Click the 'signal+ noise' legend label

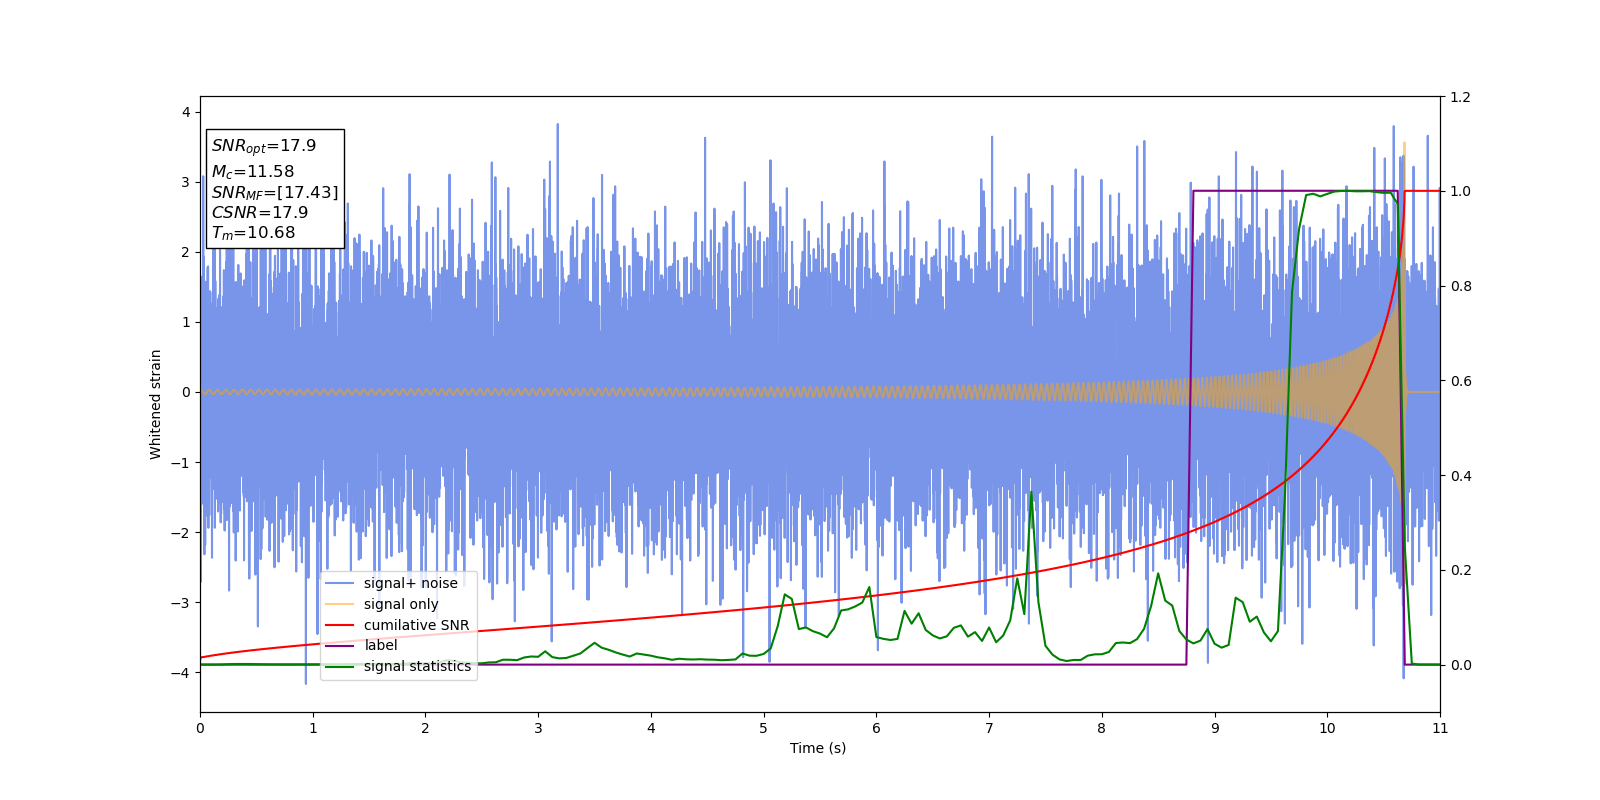pos(411,583)
